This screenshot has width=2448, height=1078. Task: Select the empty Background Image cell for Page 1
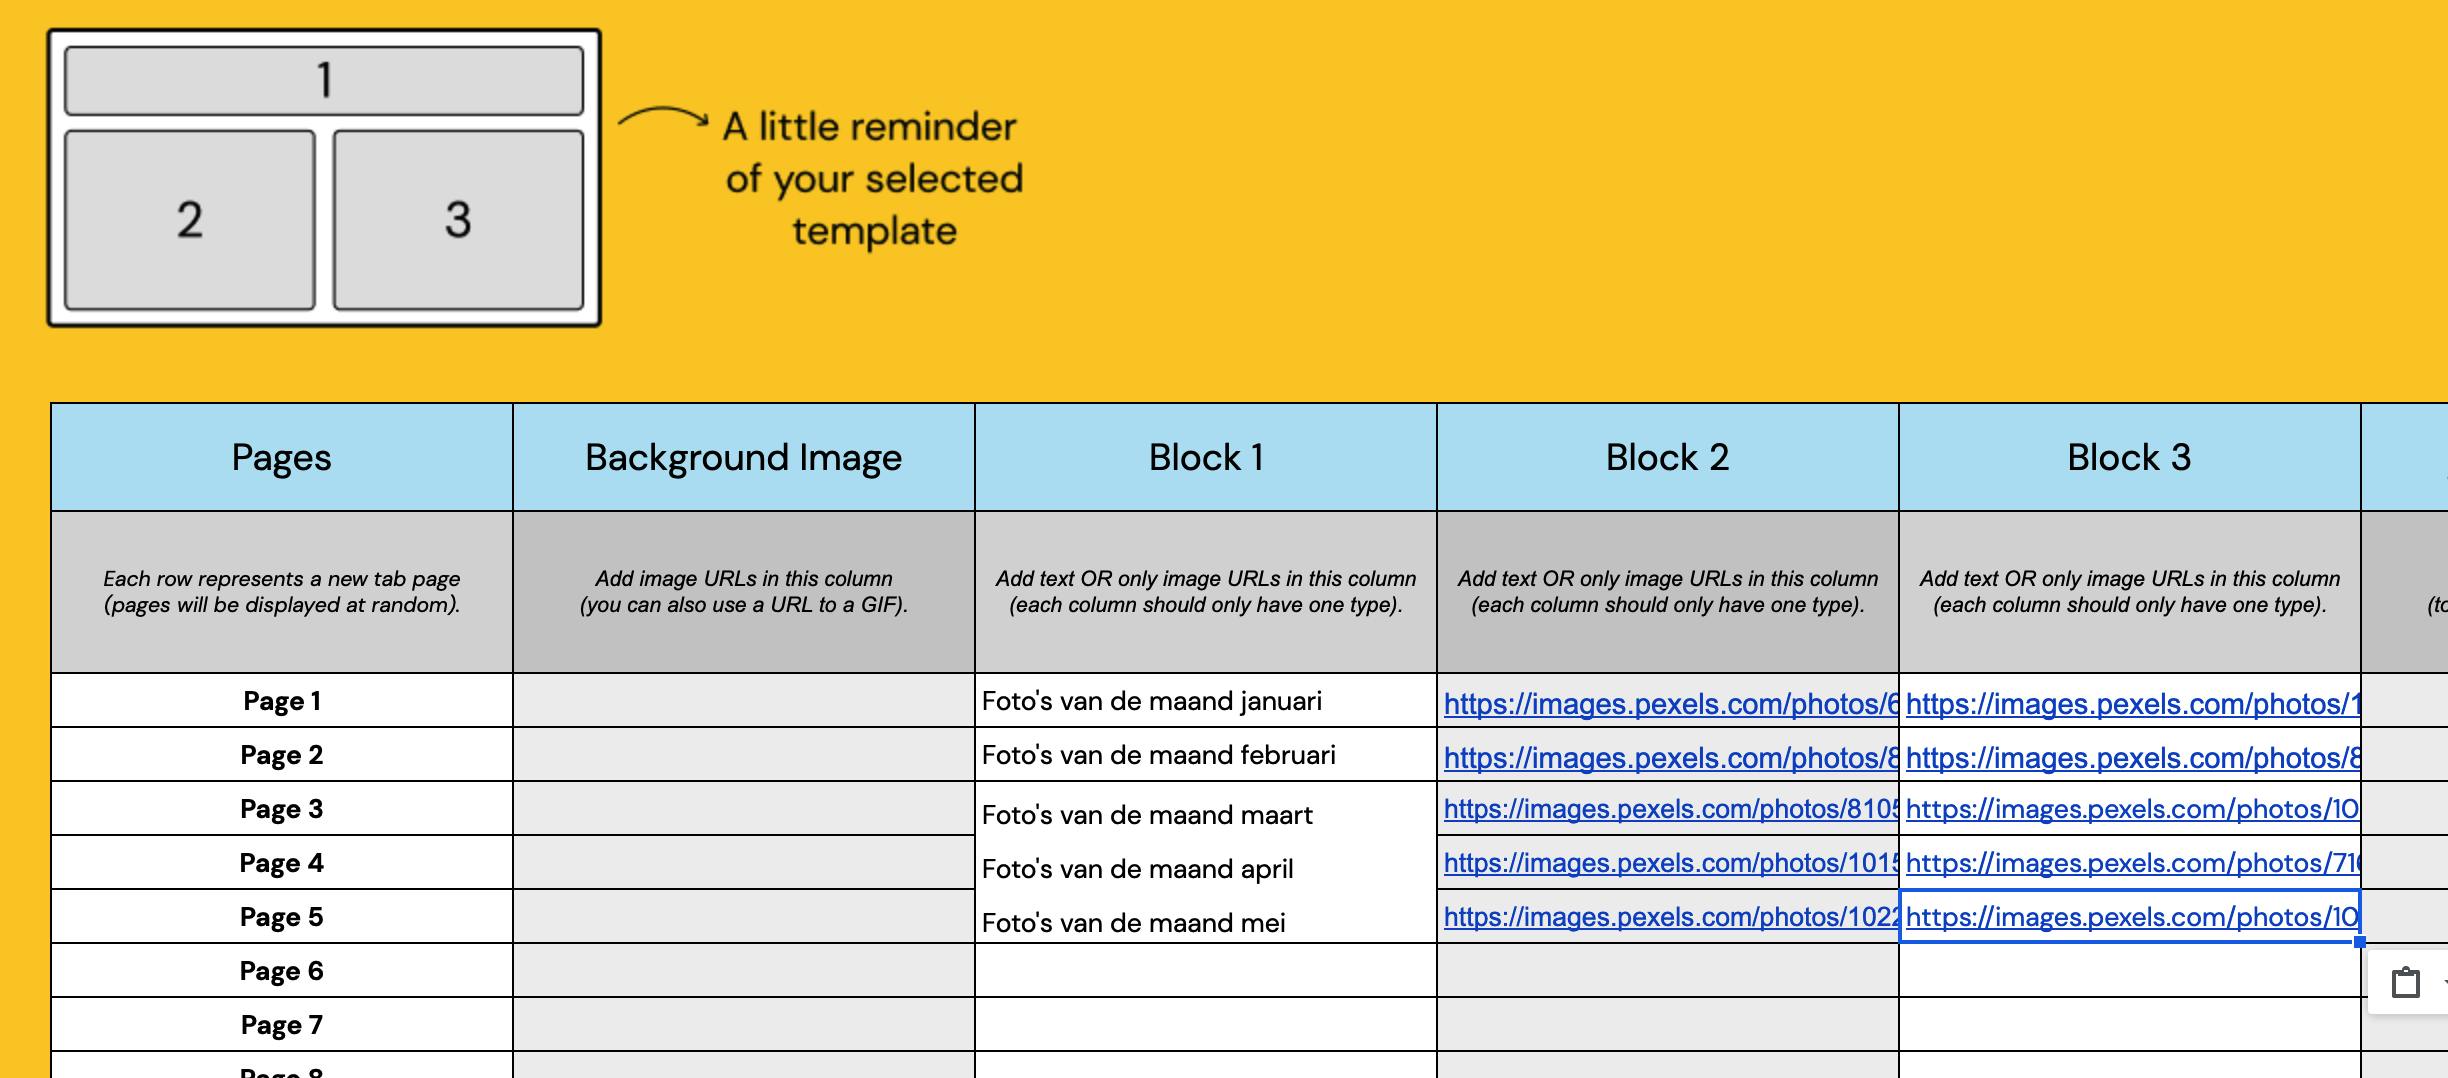click(743, 701)
